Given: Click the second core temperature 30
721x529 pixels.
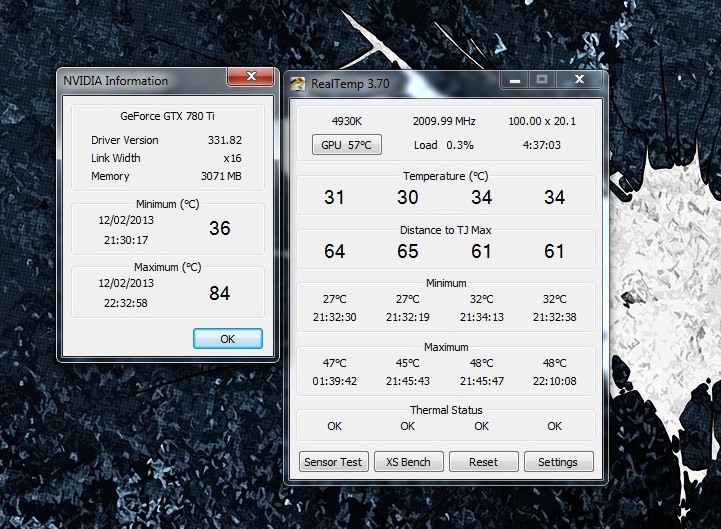Looking at the screenshot, I should [408, 197].
